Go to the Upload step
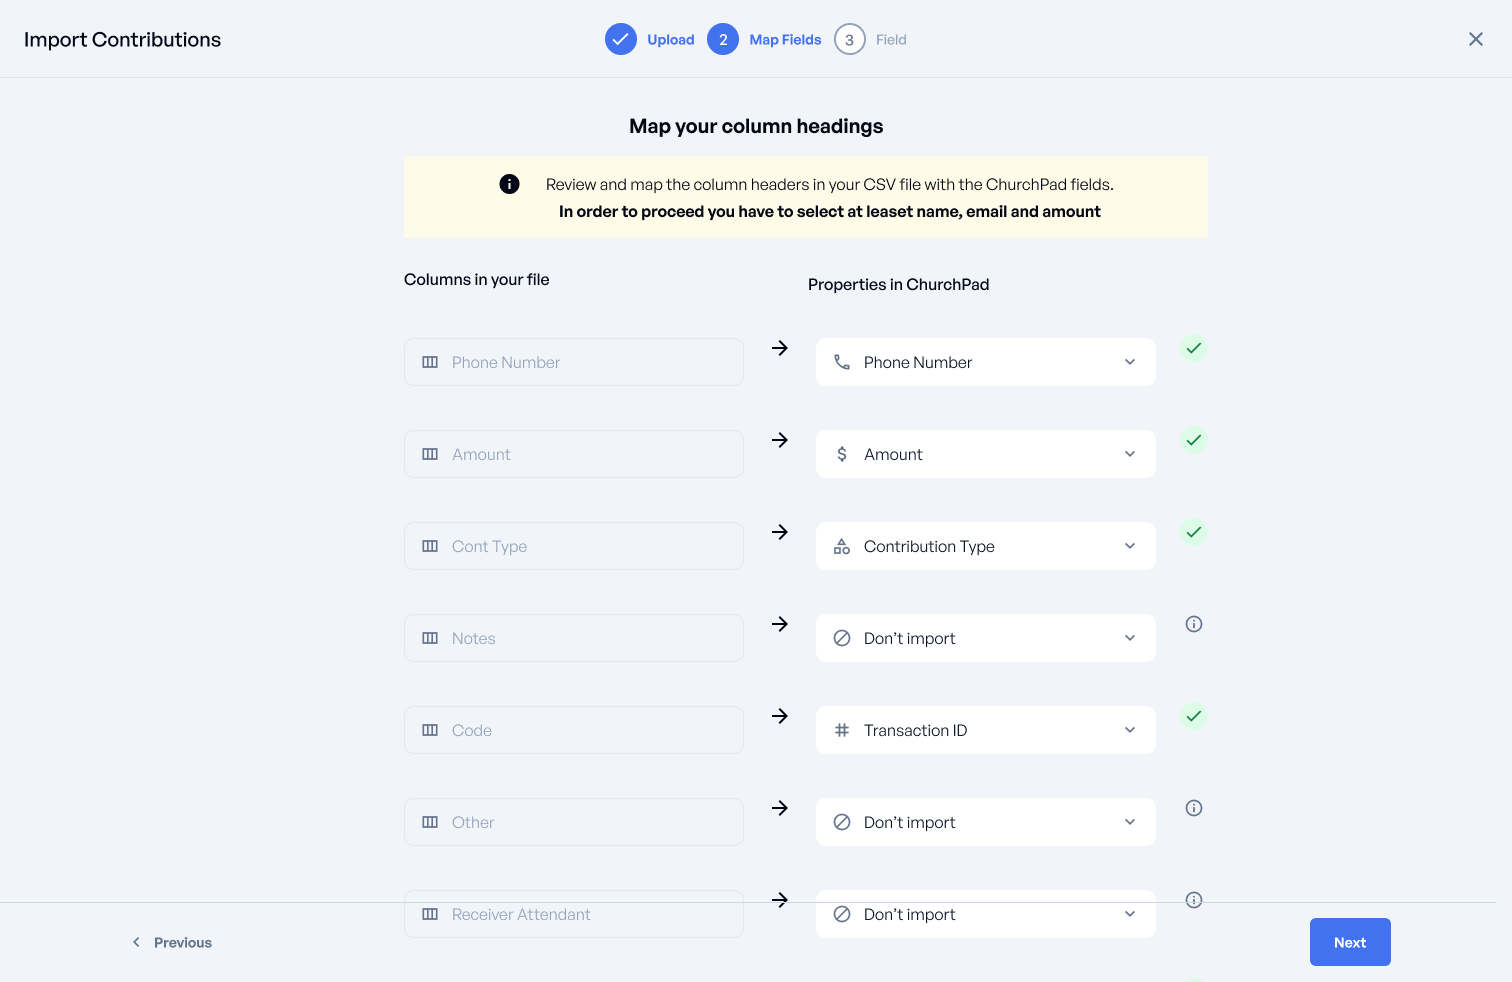 tap(650, 40)
